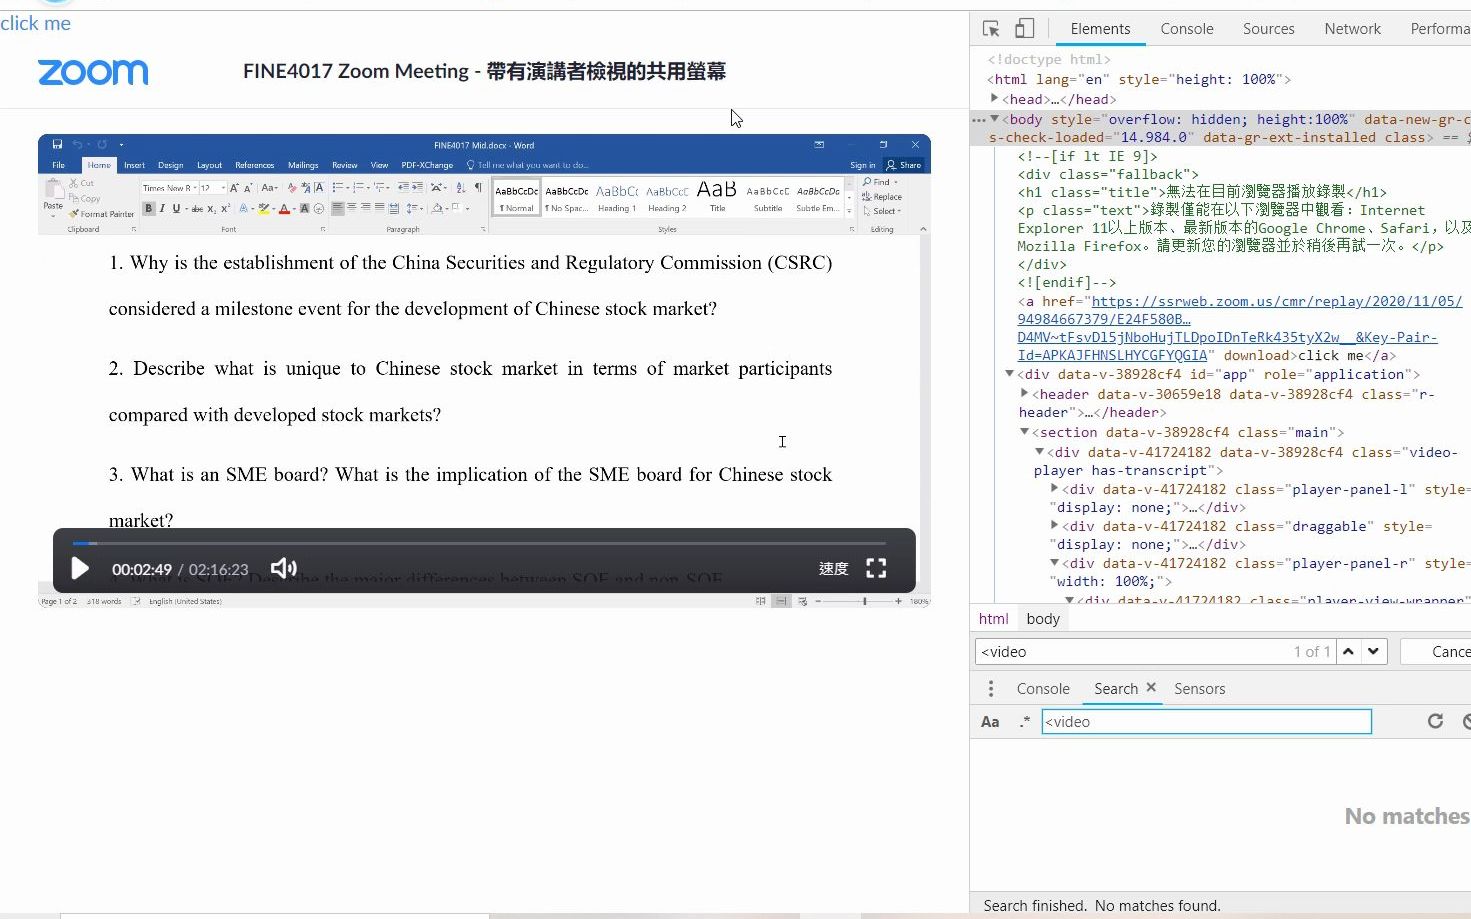Toggle paragraph marks (¶) in Word ribbon
This screenshot has height=919, width=1471.
tap(478, 187)
